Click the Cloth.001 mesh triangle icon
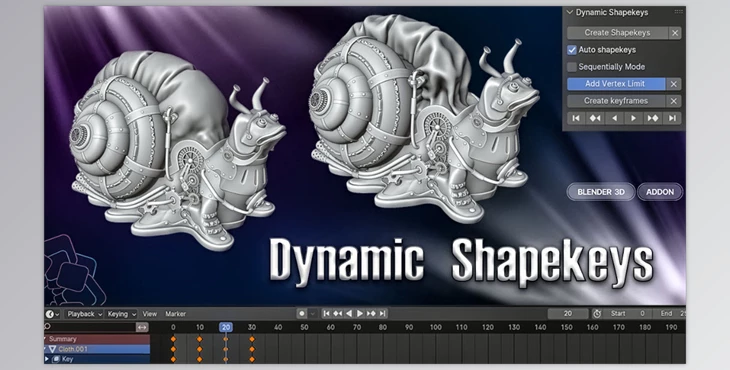730x370 pixels. pyautogui.click(x=53, y=349)
